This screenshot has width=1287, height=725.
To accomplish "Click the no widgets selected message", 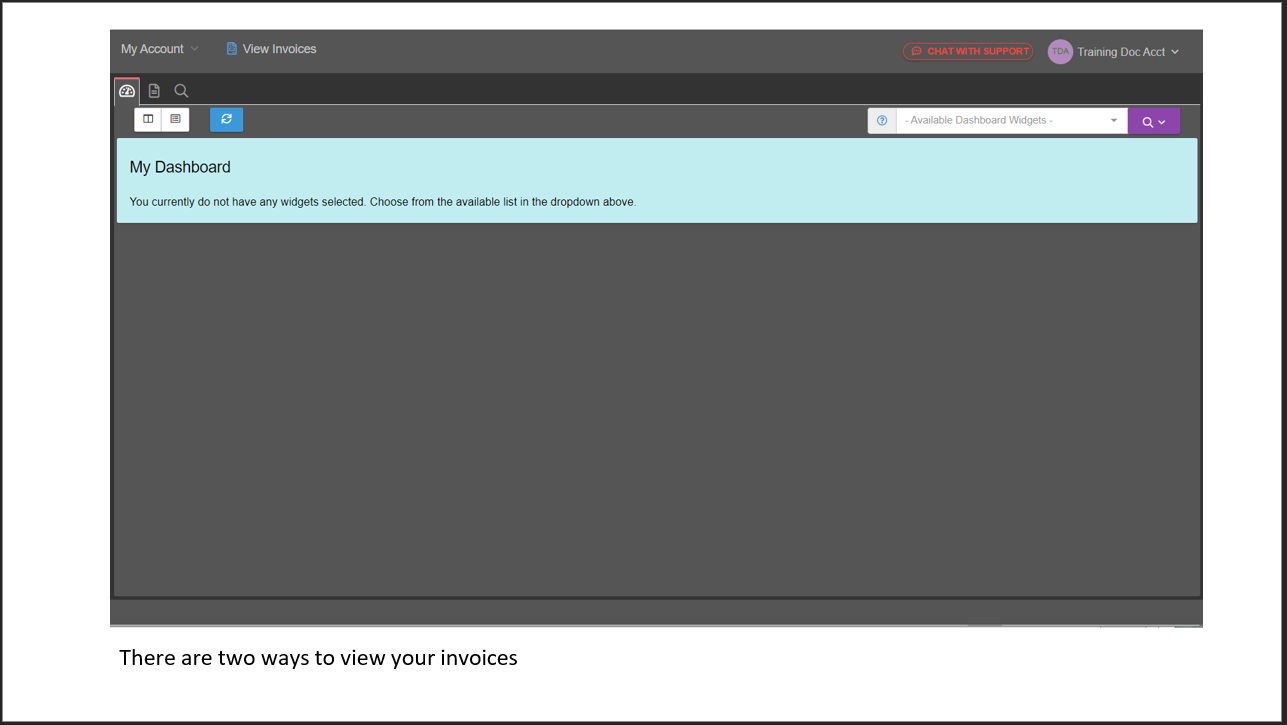I will pyautogui.click(x=382, y=202).
